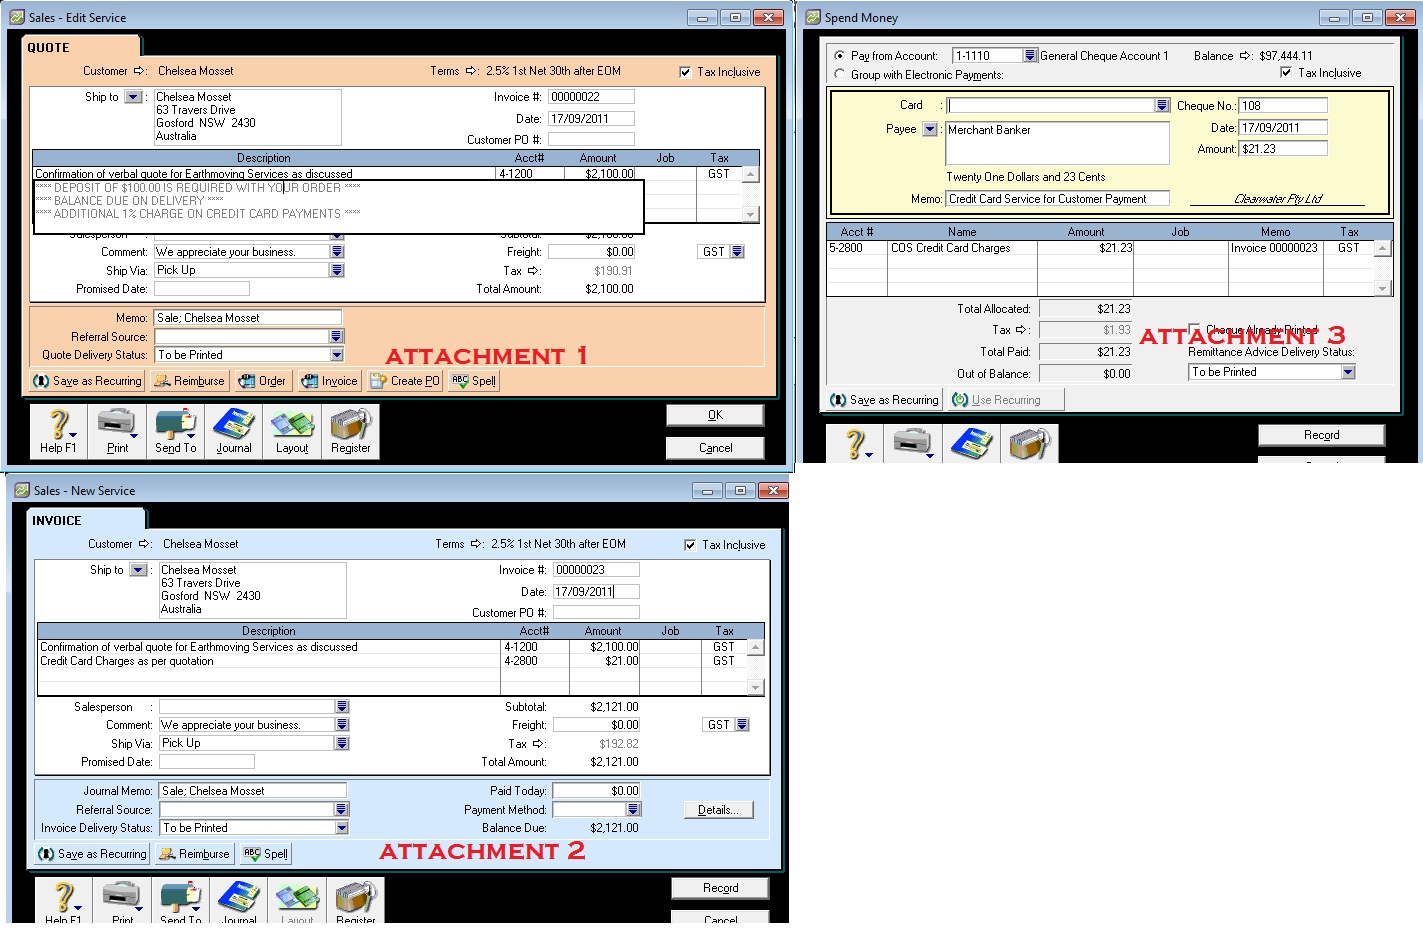Click Record in the New Service window

720,888
